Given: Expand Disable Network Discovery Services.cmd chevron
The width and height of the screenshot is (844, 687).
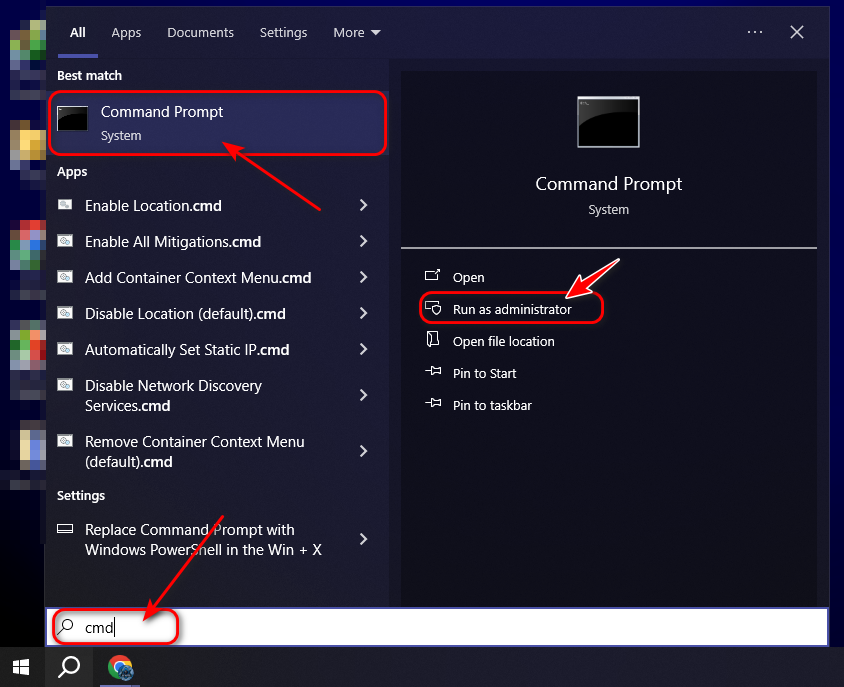Looking at the screenshot, I should click(x=363, y=395).
